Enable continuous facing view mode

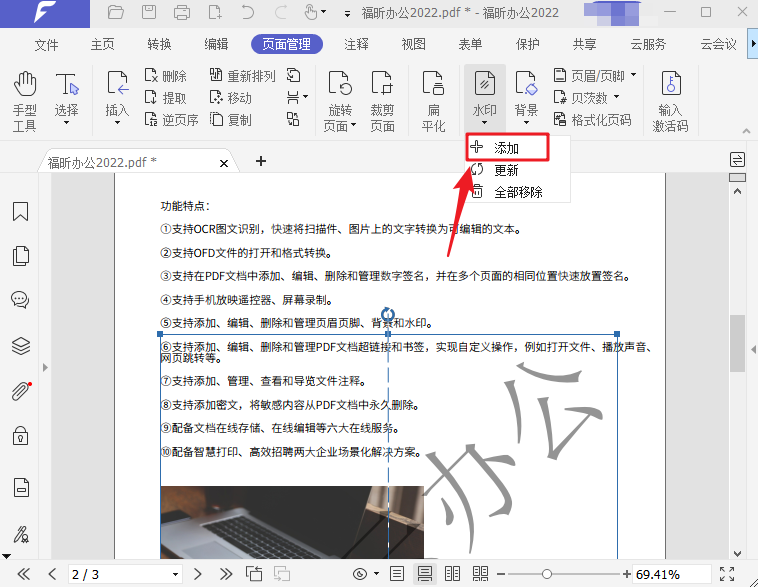[x=481, y=574]
